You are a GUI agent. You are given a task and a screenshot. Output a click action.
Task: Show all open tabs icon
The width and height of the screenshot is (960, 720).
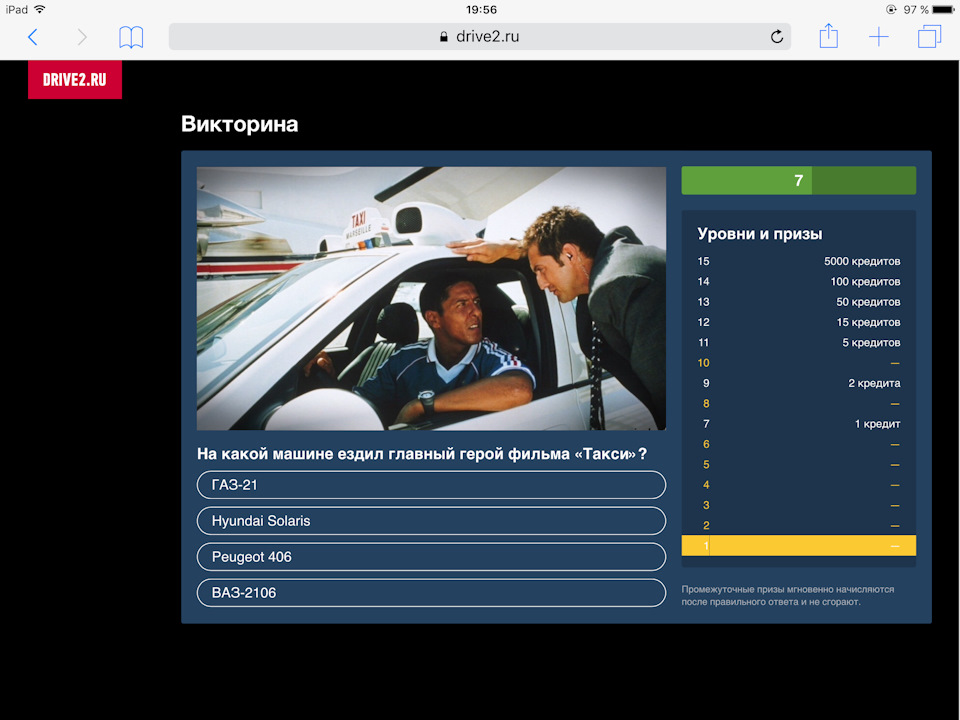929,37
